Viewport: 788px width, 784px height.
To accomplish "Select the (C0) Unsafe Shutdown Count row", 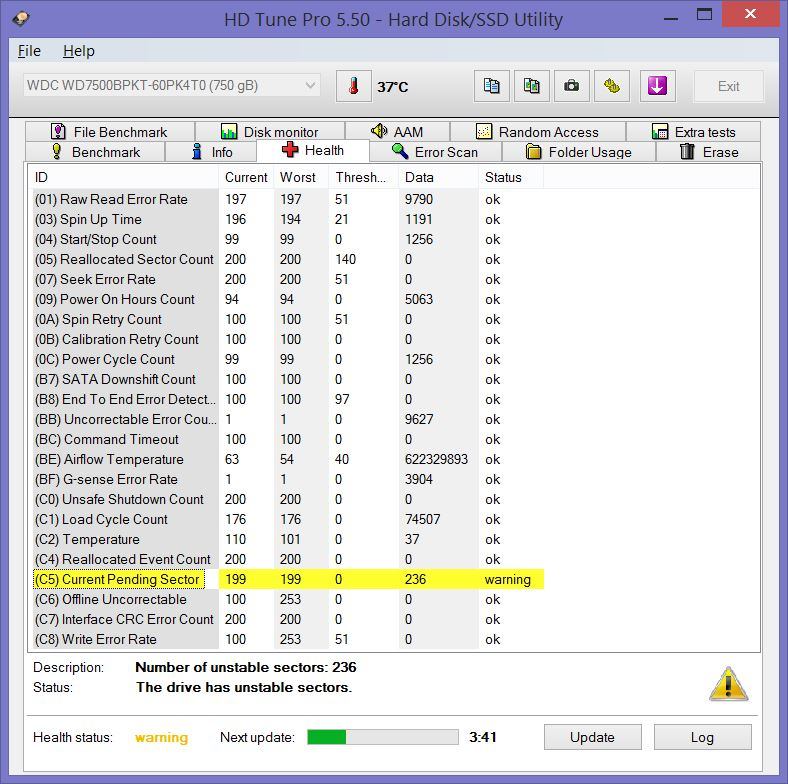I will tap(288, 499).
